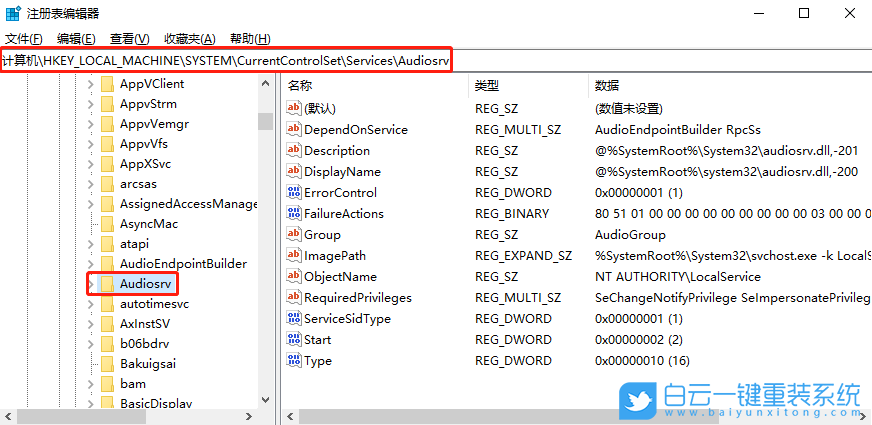The width and height of the screenshot is (872, 425).
Task: Click the arcsas folder icon
Action: [107, 184]
